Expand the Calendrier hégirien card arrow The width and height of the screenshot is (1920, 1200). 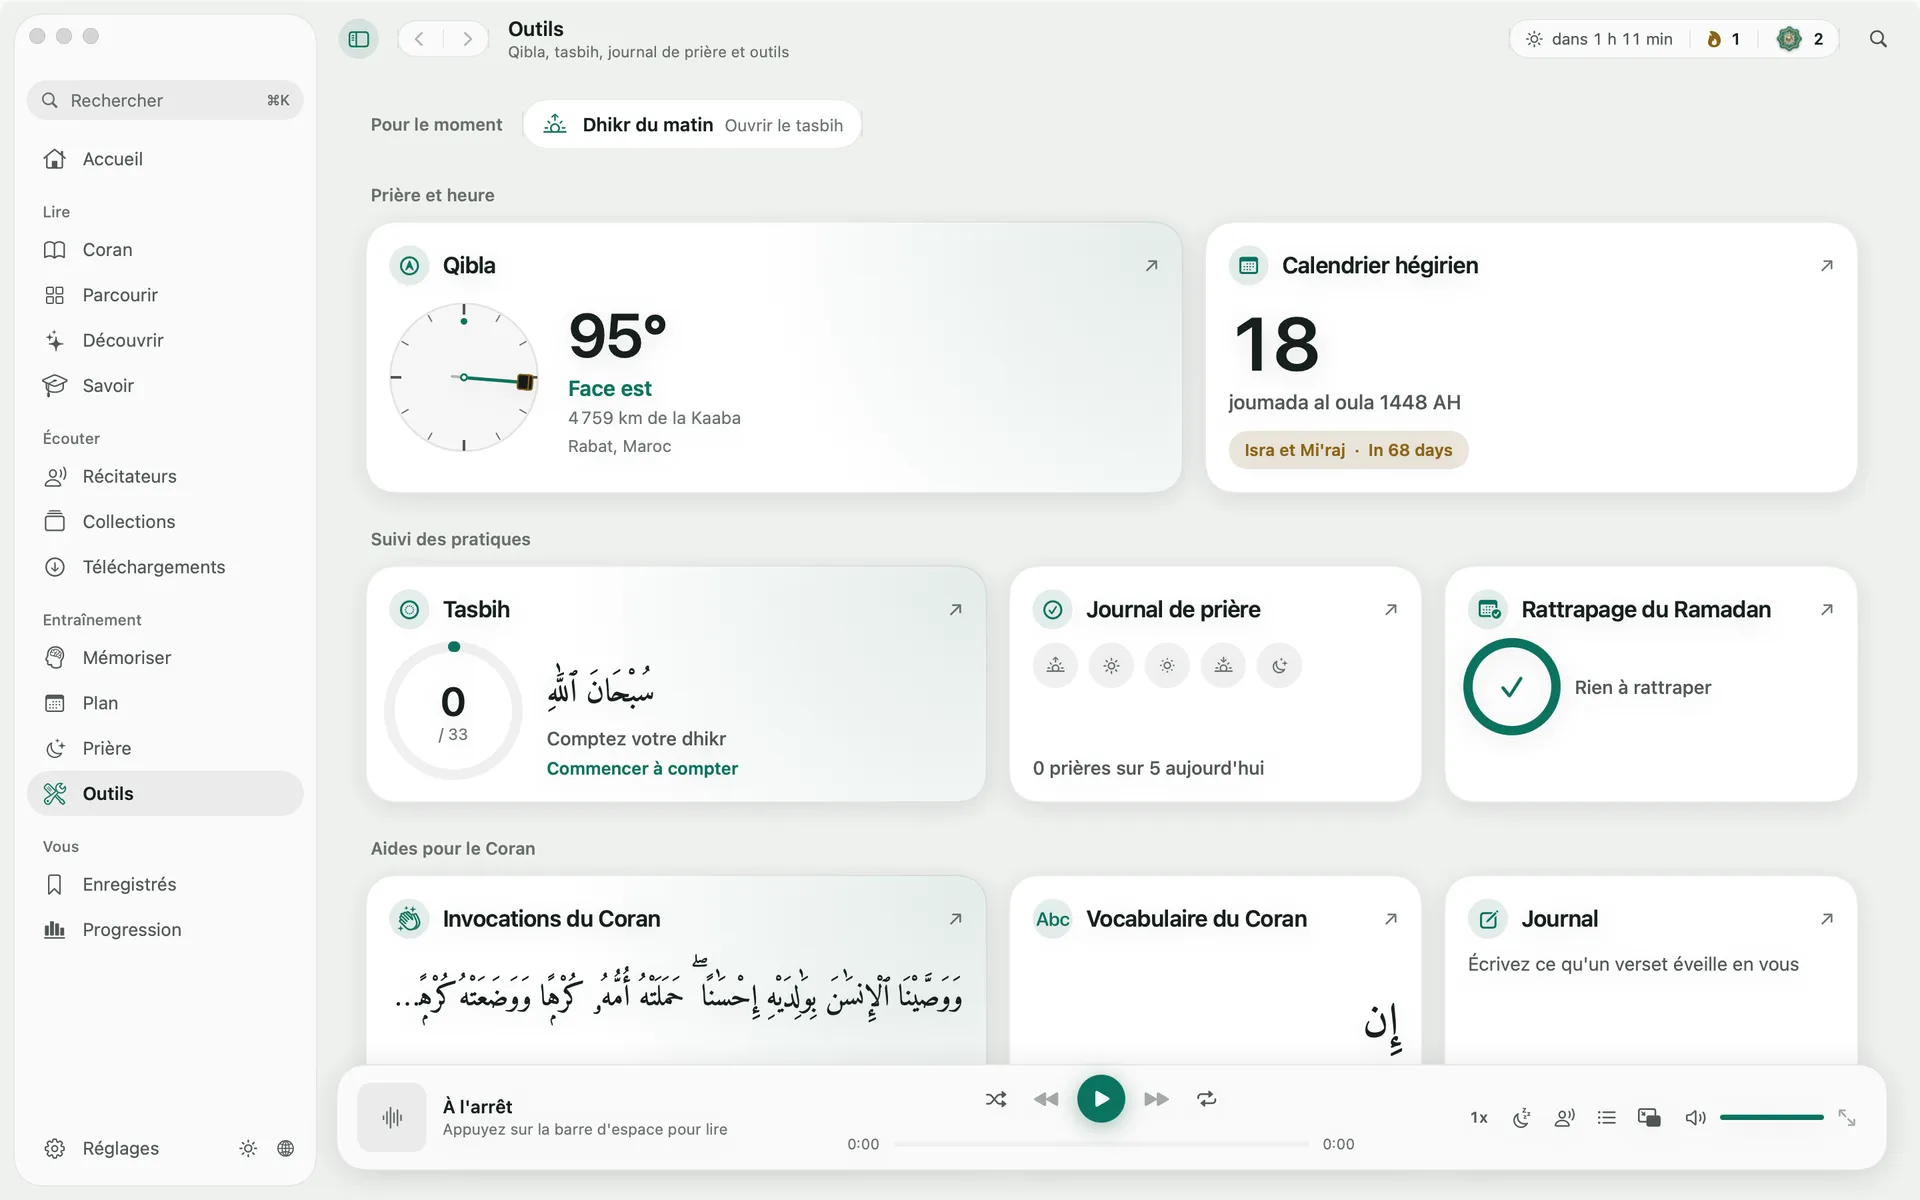[1827, 265]
